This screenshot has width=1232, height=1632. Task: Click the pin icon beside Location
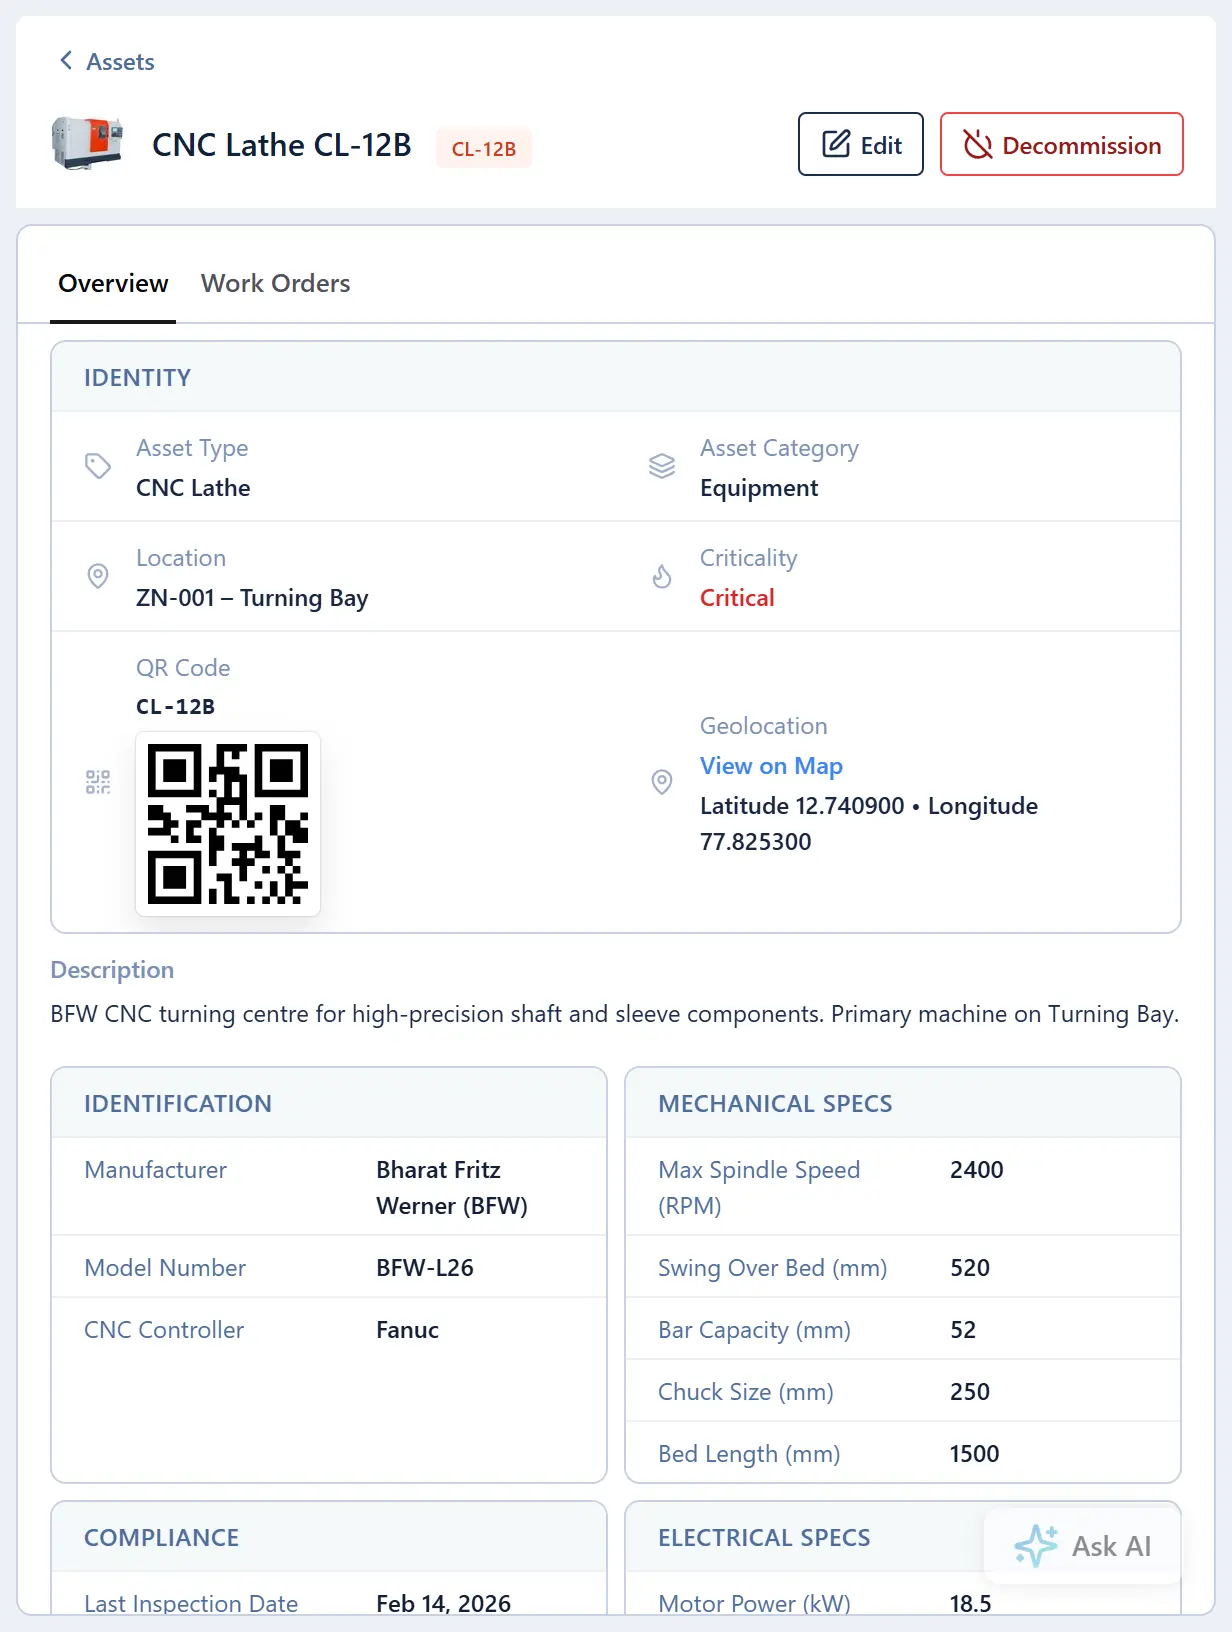[98, 576]
